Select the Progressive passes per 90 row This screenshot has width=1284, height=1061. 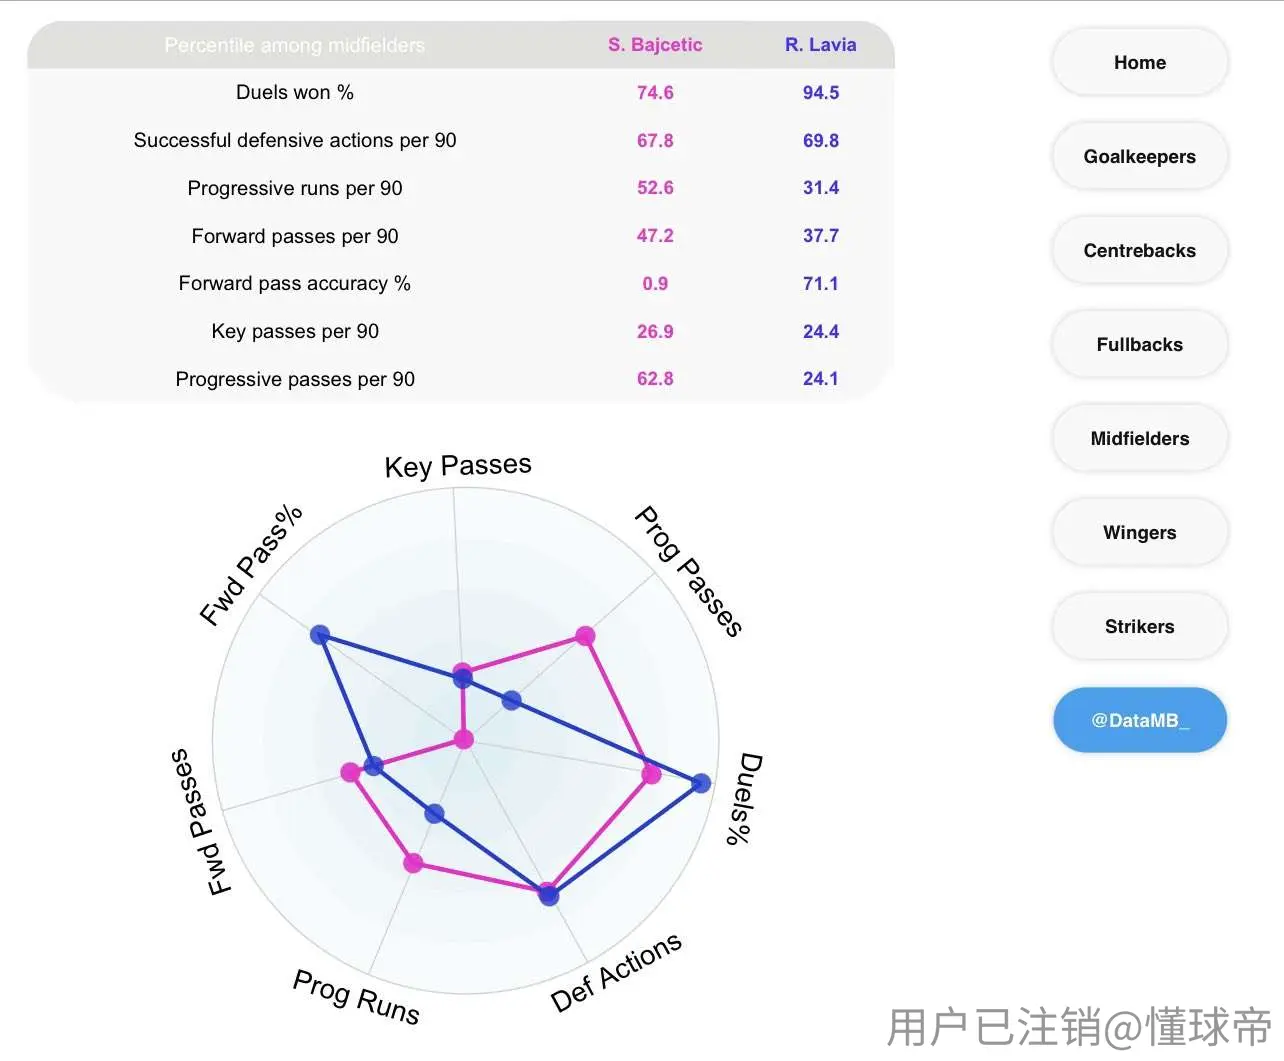click(461, 379)
